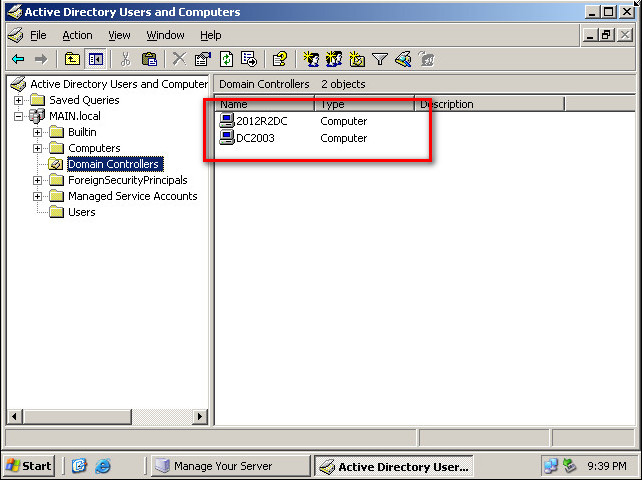Select Managed Service Accounts folder
This screenshot has height=480, width=642.
pyautogui.click(x=133, y=196)
